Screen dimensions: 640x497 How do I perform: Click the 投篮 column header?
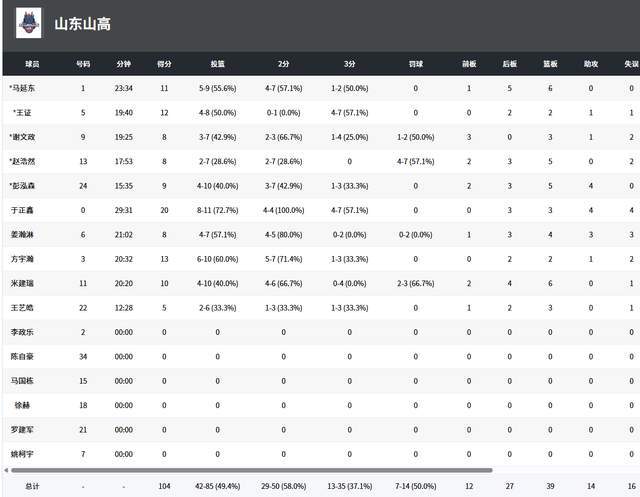(x=217, y=63)
